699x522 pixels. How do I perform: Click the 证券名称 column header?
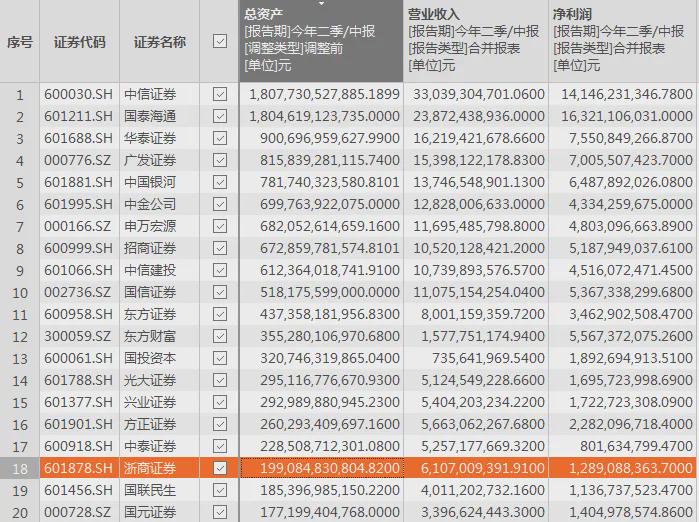click(x=159, y=42)
